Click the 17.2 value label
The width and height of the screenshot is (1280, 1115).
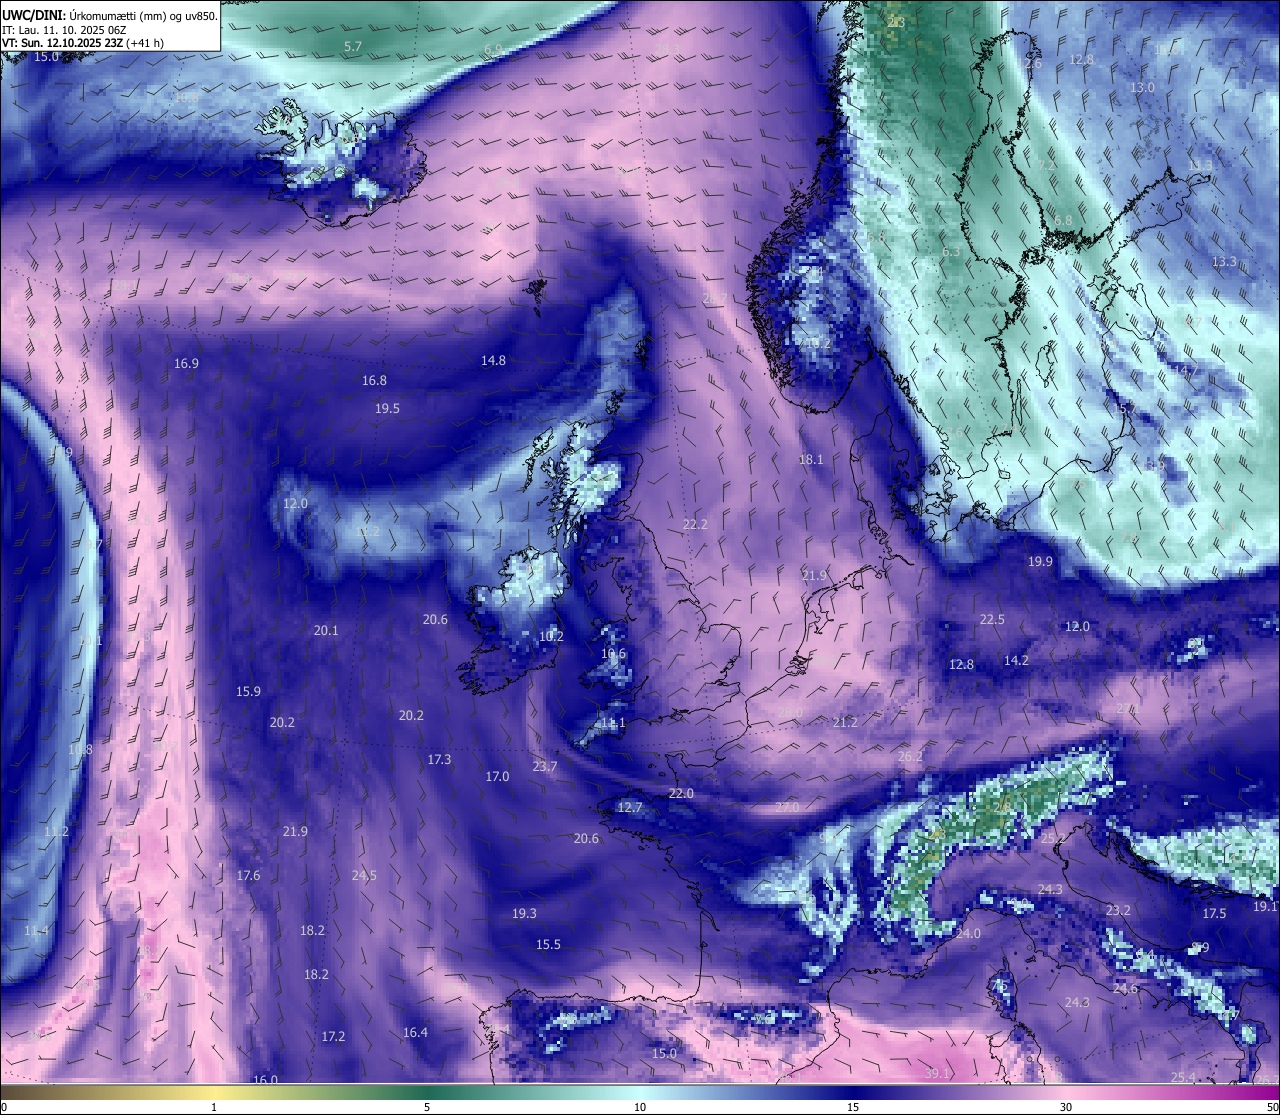pyautogui.click(x=333, y=1037)
